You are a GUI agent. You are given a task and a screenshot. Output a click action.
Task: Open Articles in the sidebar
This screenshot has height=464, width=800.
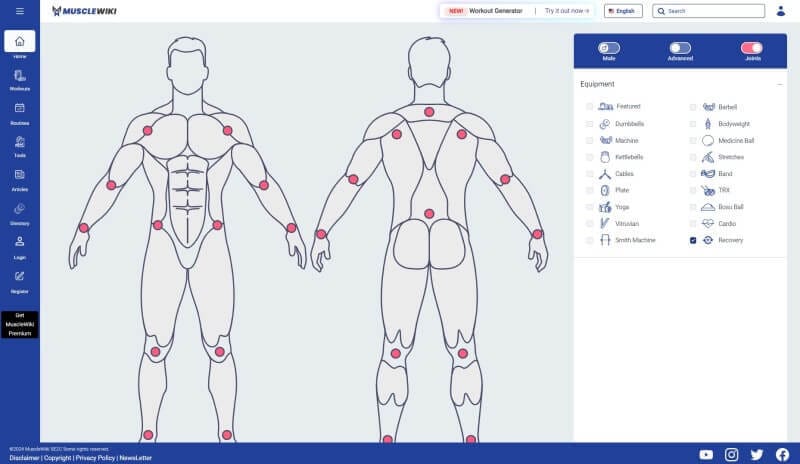tap(19, 180)
